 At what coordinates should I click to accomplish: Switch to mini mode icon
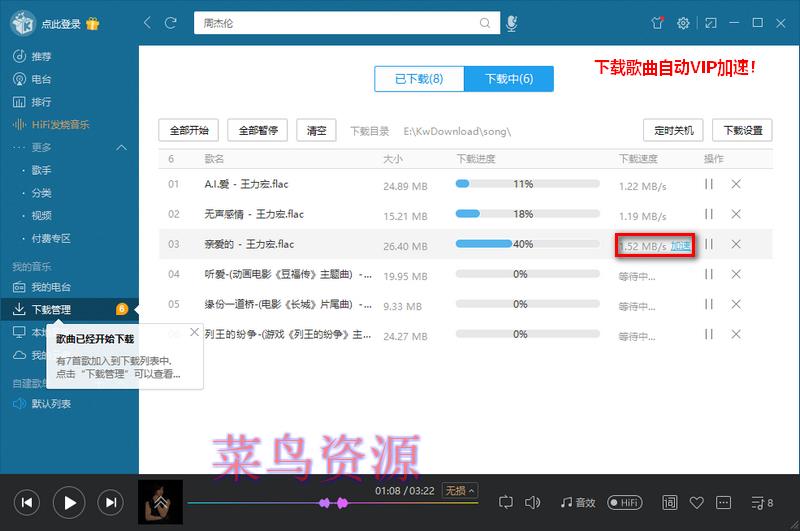[711, 23]
